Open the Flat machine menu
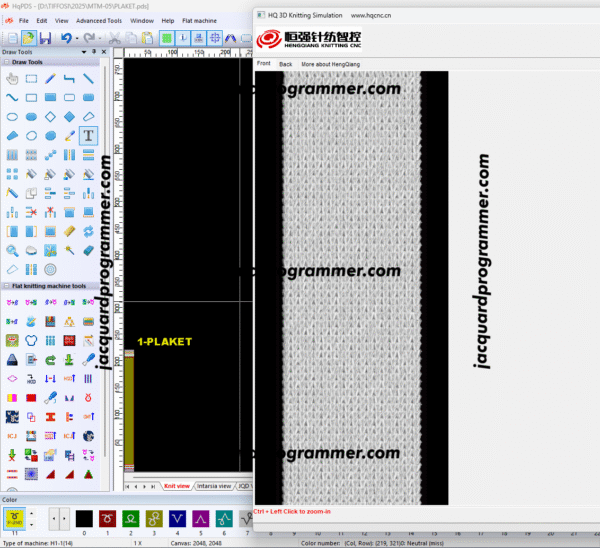Screen dimensions: 600x548 (x=198, y=20)
